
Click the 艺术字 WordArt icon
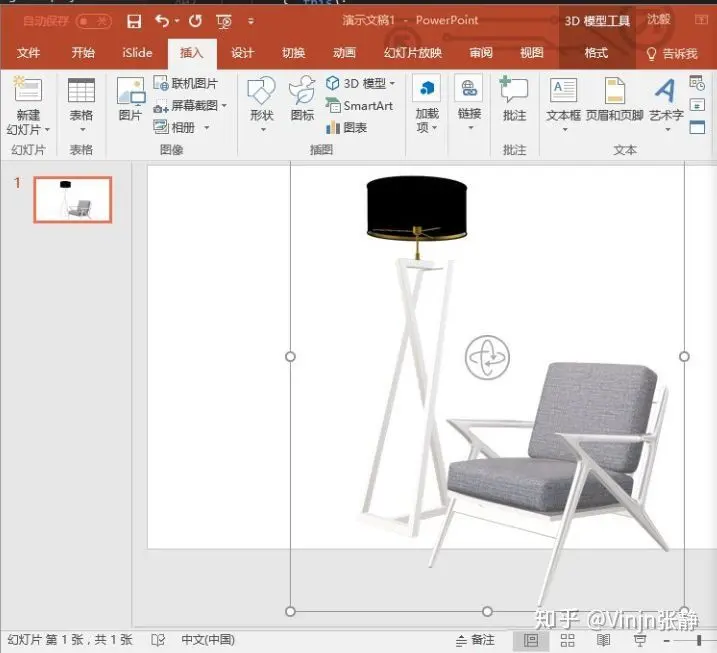pos(665,91)
